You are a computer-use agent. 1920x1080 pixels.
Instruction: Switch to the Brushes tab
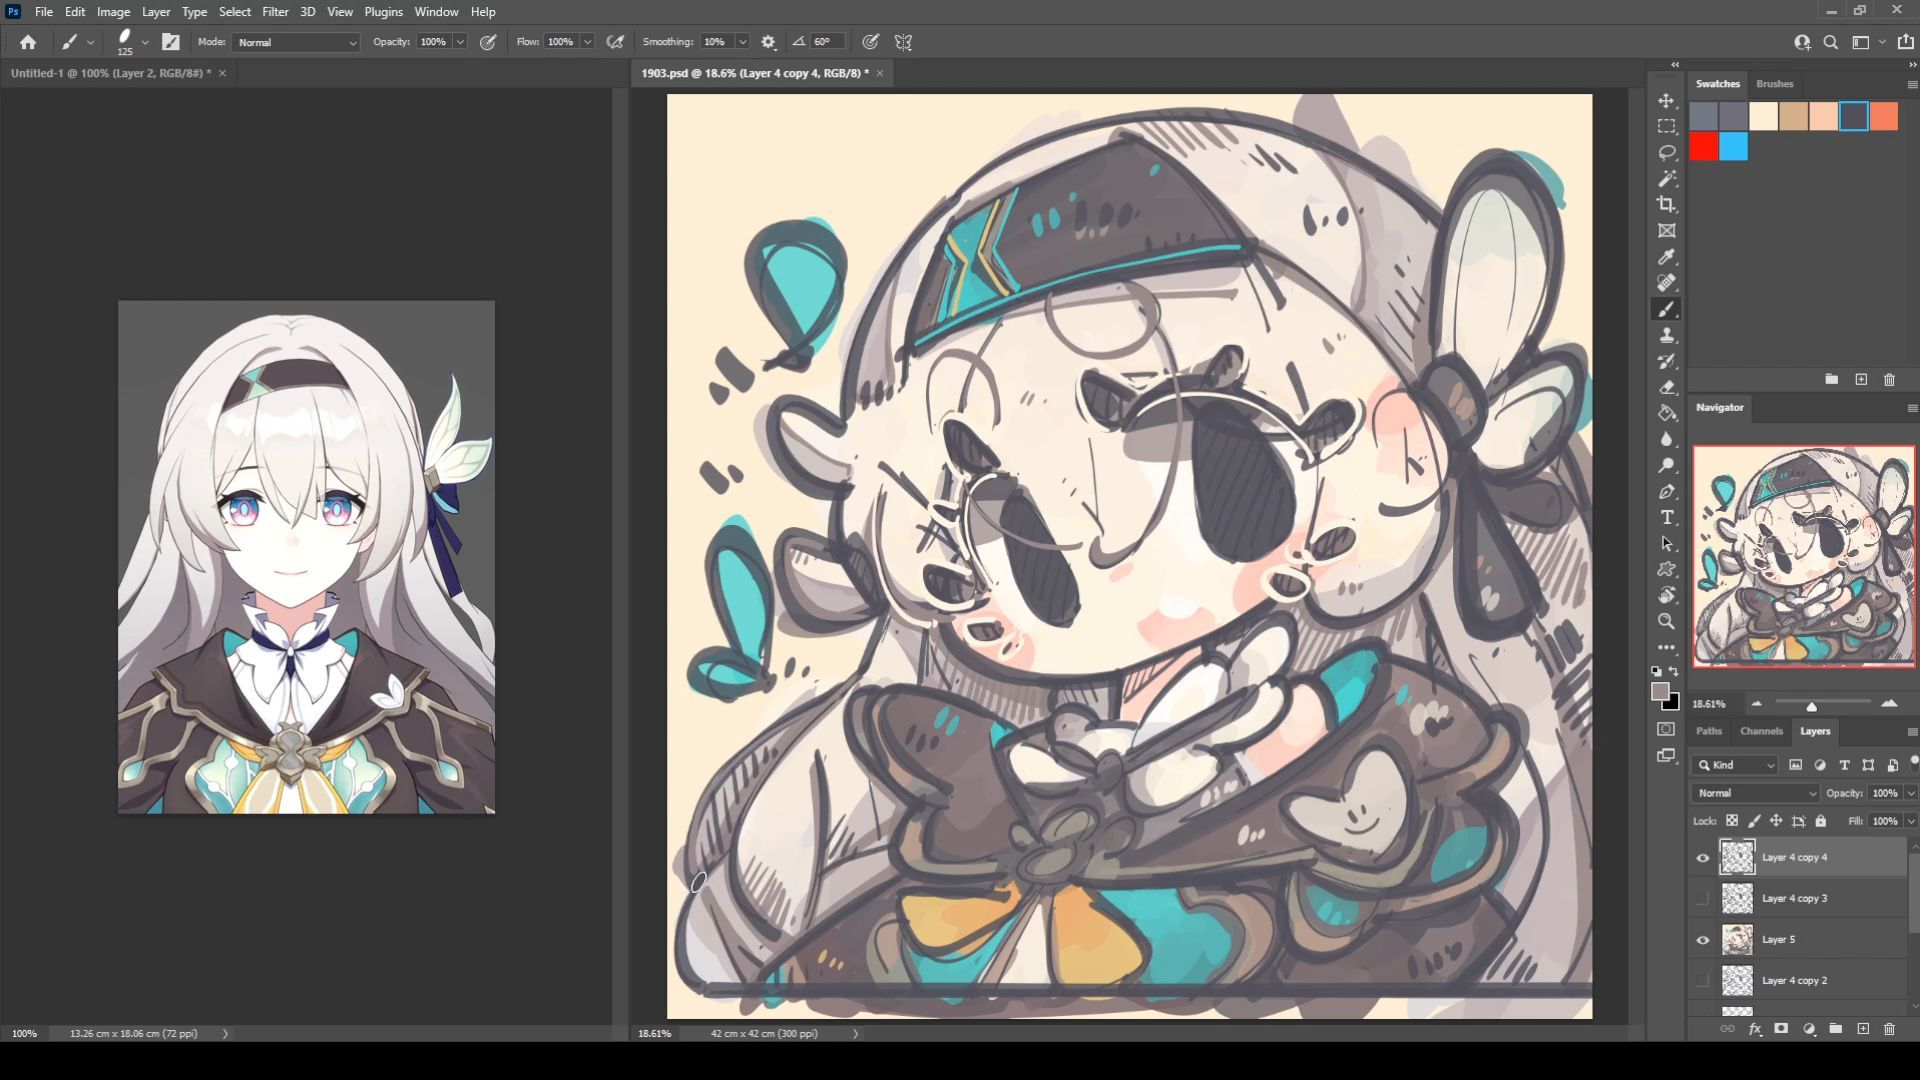[x=1775, y=84]
